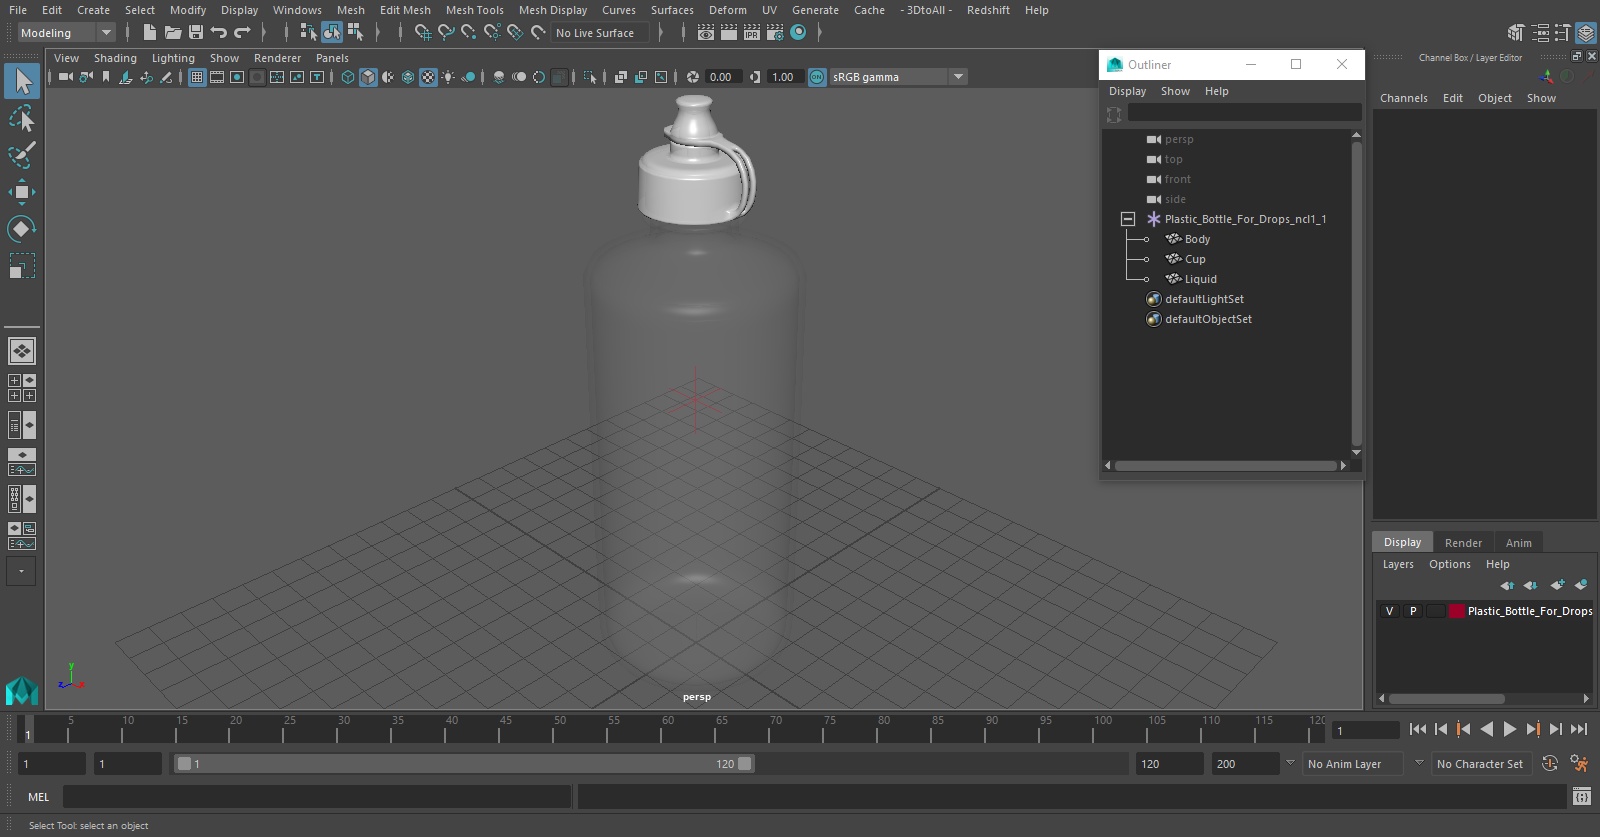Click the Save Scene icon

(196, 33)
